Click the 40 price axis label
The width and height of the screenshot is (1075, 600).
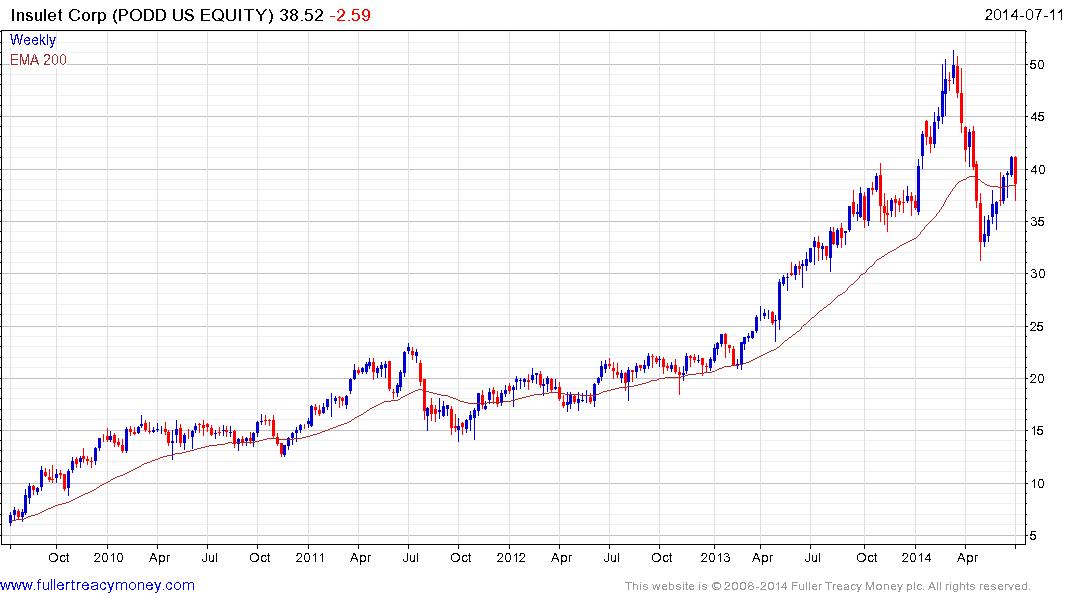coord(1037,169)
